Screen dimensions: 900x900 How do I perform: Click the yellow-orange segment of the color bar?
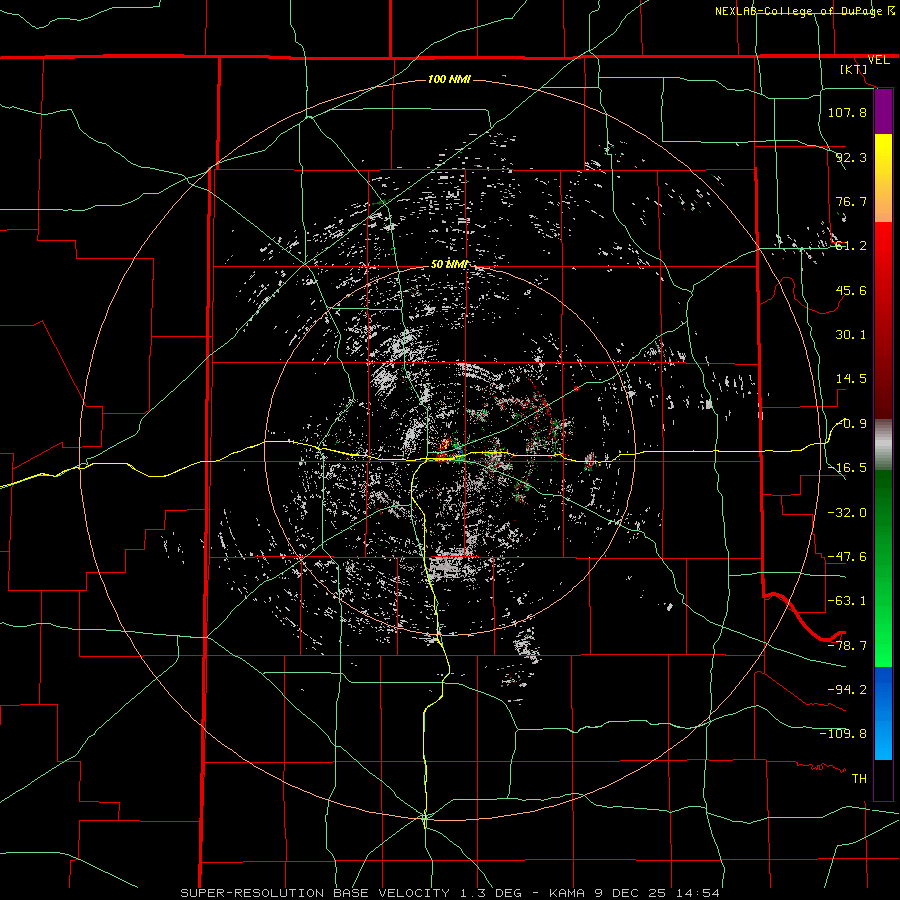coord(883,178)
